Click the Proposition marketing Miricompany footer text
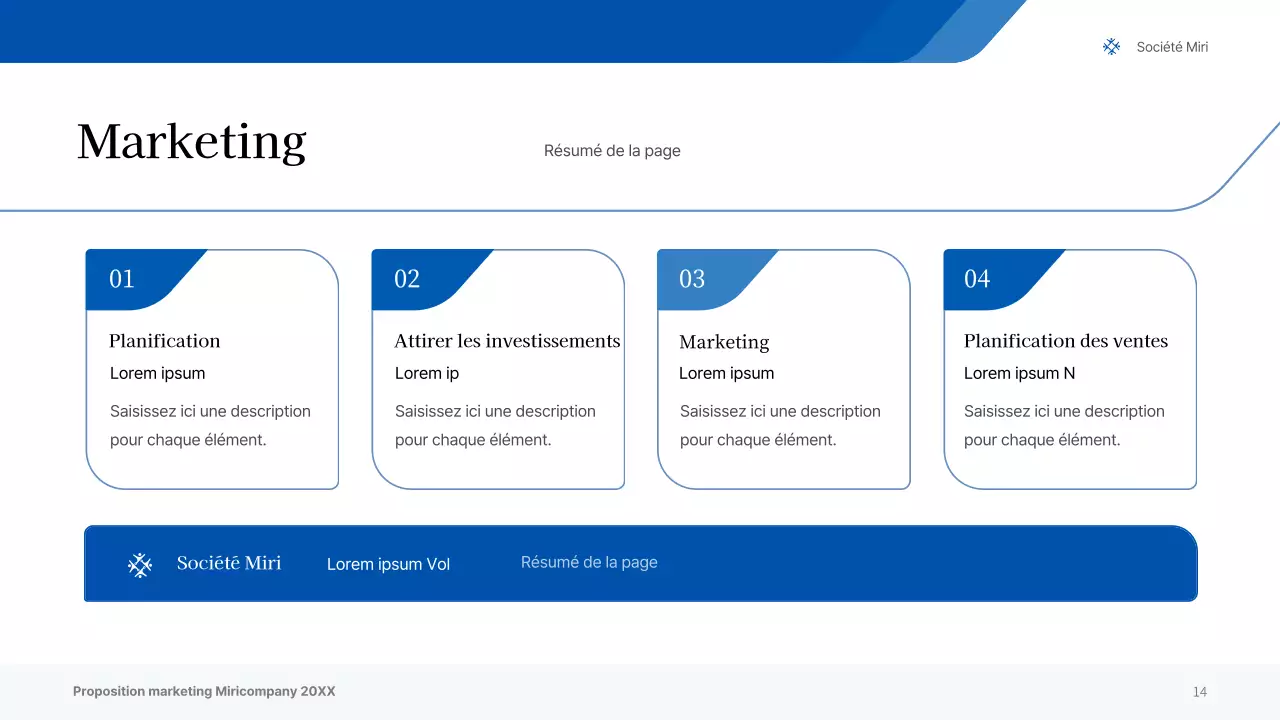Viewport: 1280px width, 720px height. 204,691
